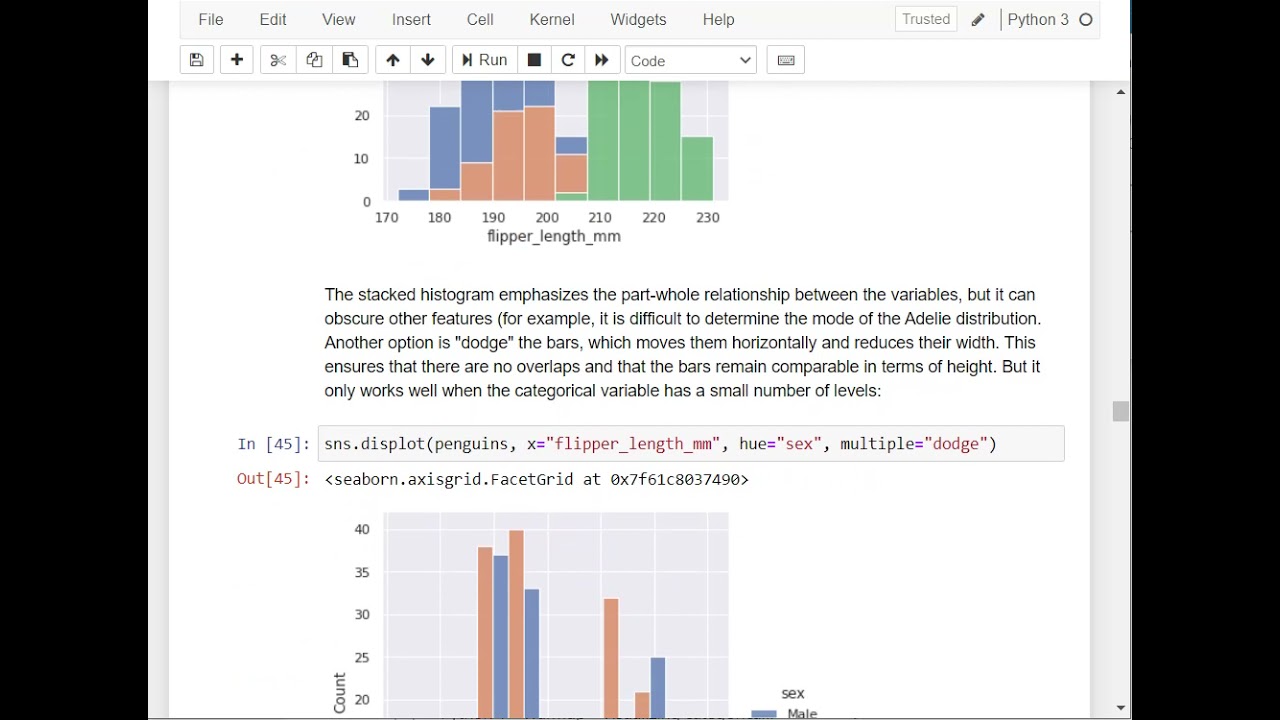The image size is (1280, 720).
Task: Open the Widgets menu
Action: pyautogui.click(x=638, y=19)
